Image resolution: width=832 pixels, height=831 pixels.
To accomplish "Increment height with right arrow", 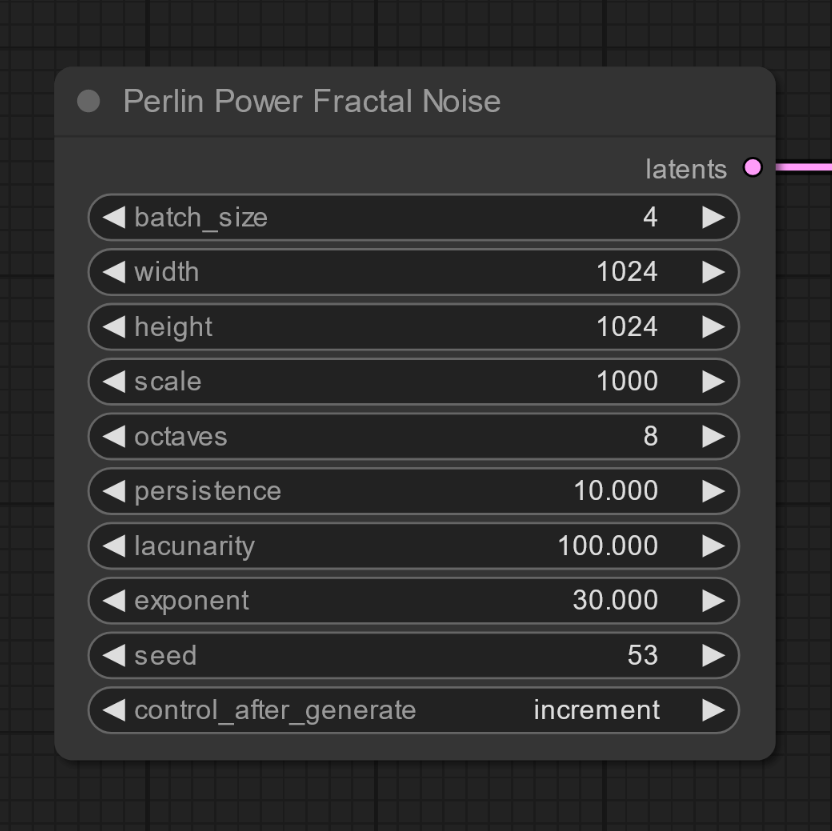I will pos(712,327).
